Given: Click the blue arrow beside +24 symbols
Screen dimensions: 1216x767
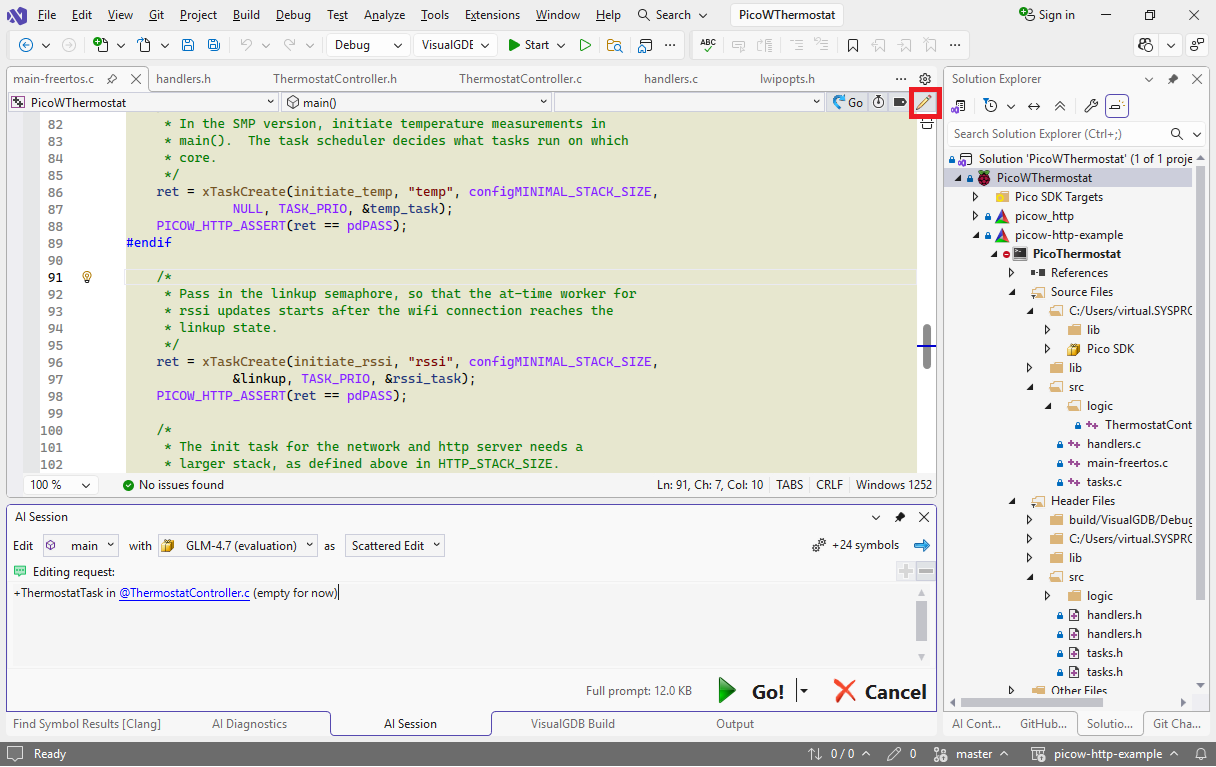Looking at the screenshot, I should [922, 545].
